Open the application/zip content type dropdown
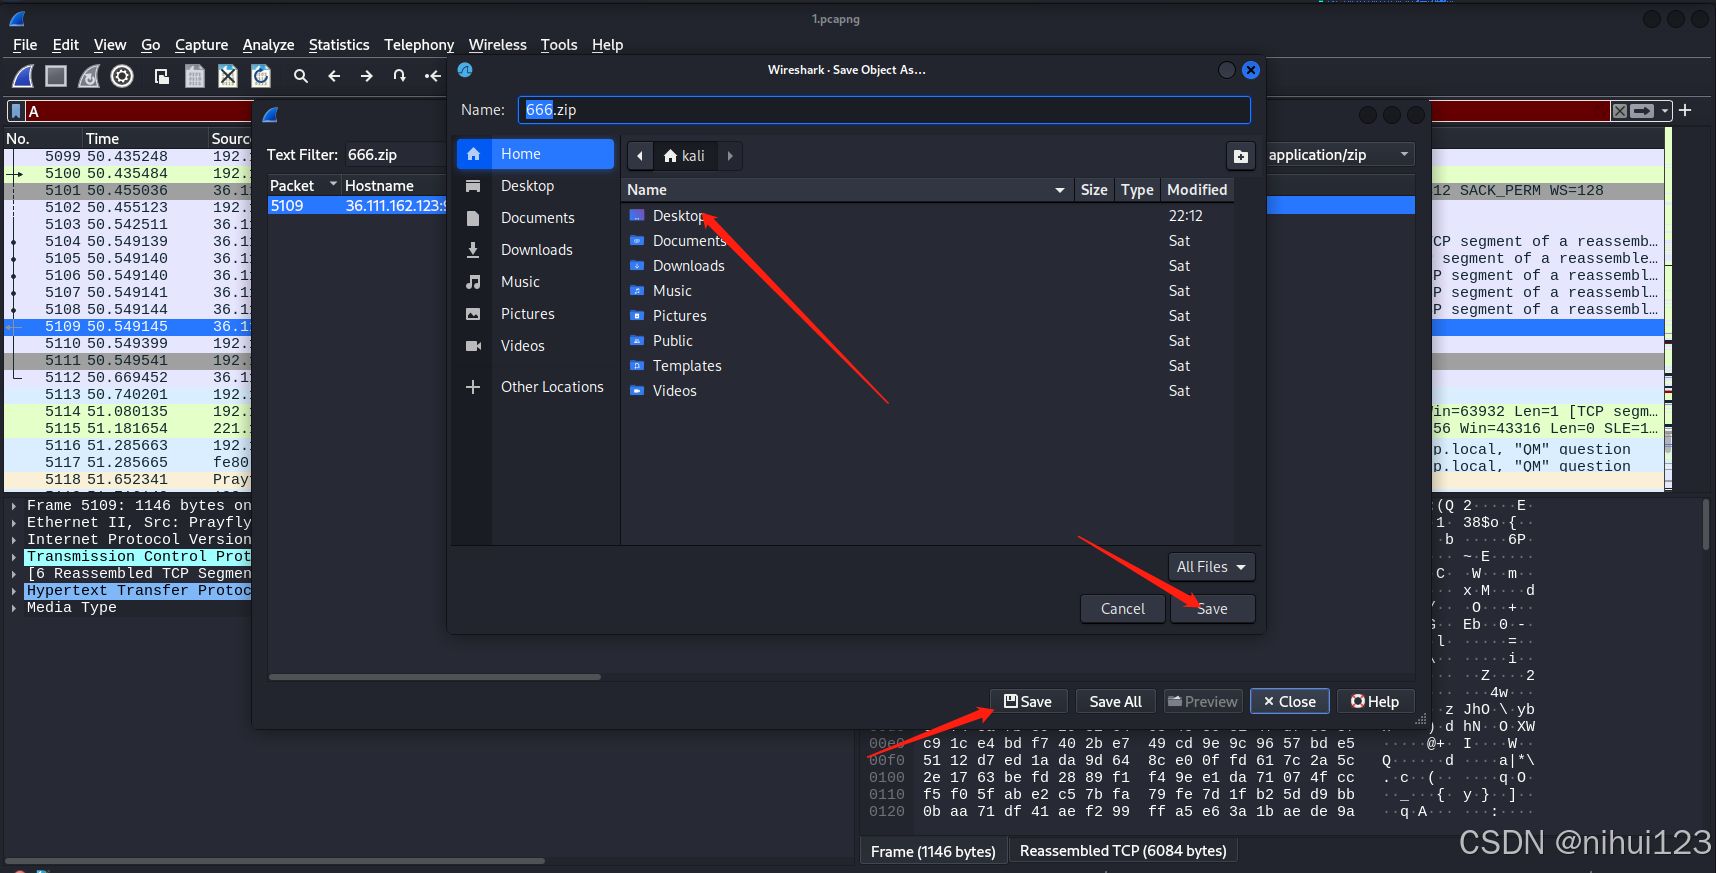1716x873 pixels. pos(1339,155)
